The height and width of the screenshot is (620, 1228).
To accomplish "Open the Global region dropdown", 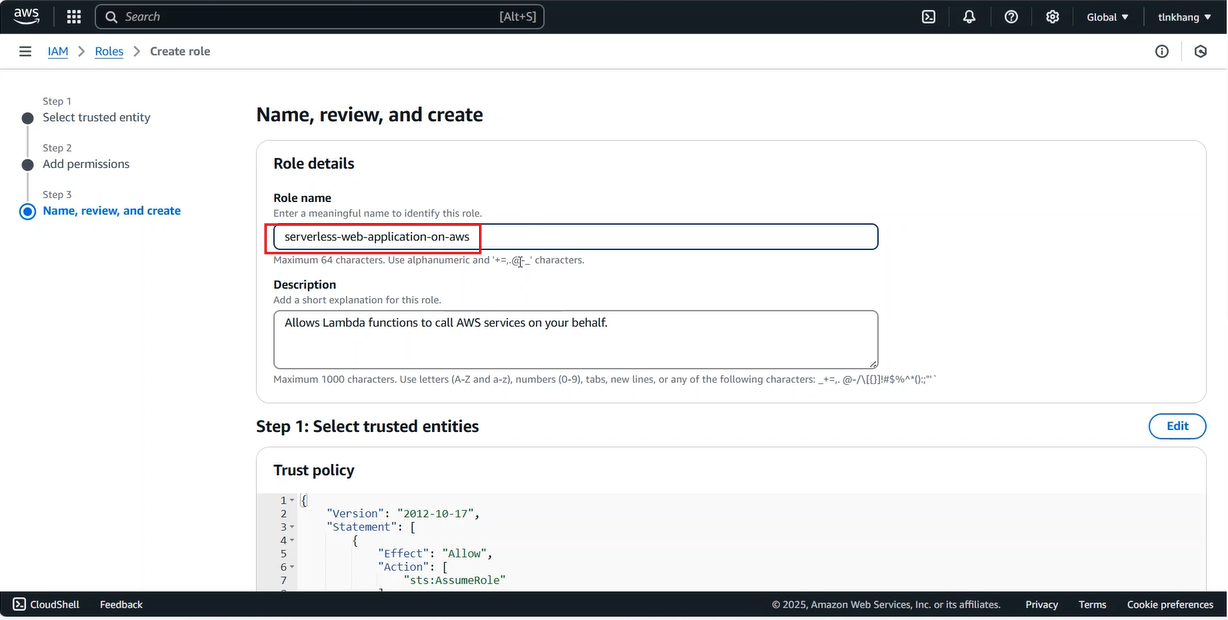I will point(1108,17).
